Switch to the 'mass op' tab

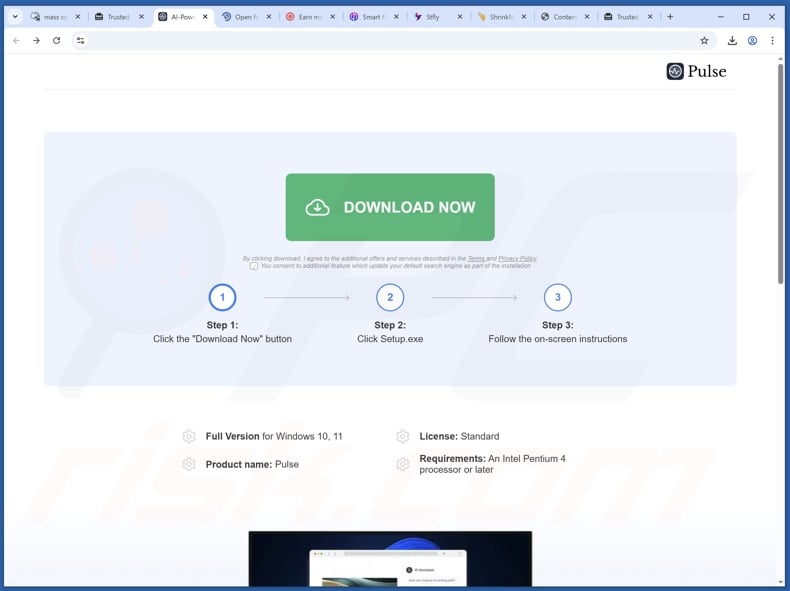(55, 17)
